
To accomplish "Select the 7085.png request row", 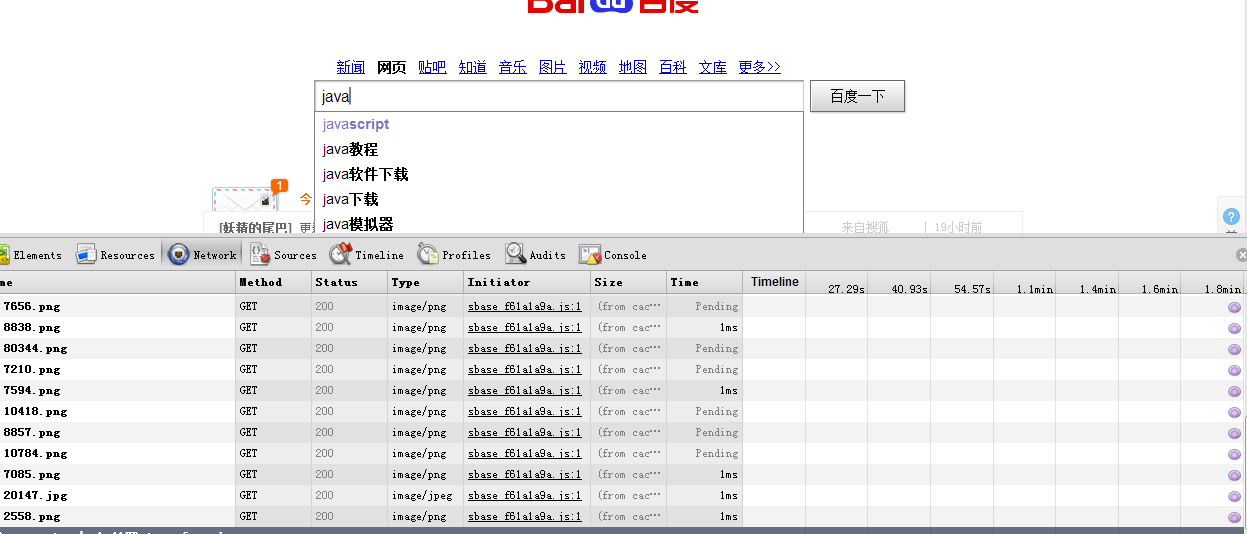I will pos(623,475).
